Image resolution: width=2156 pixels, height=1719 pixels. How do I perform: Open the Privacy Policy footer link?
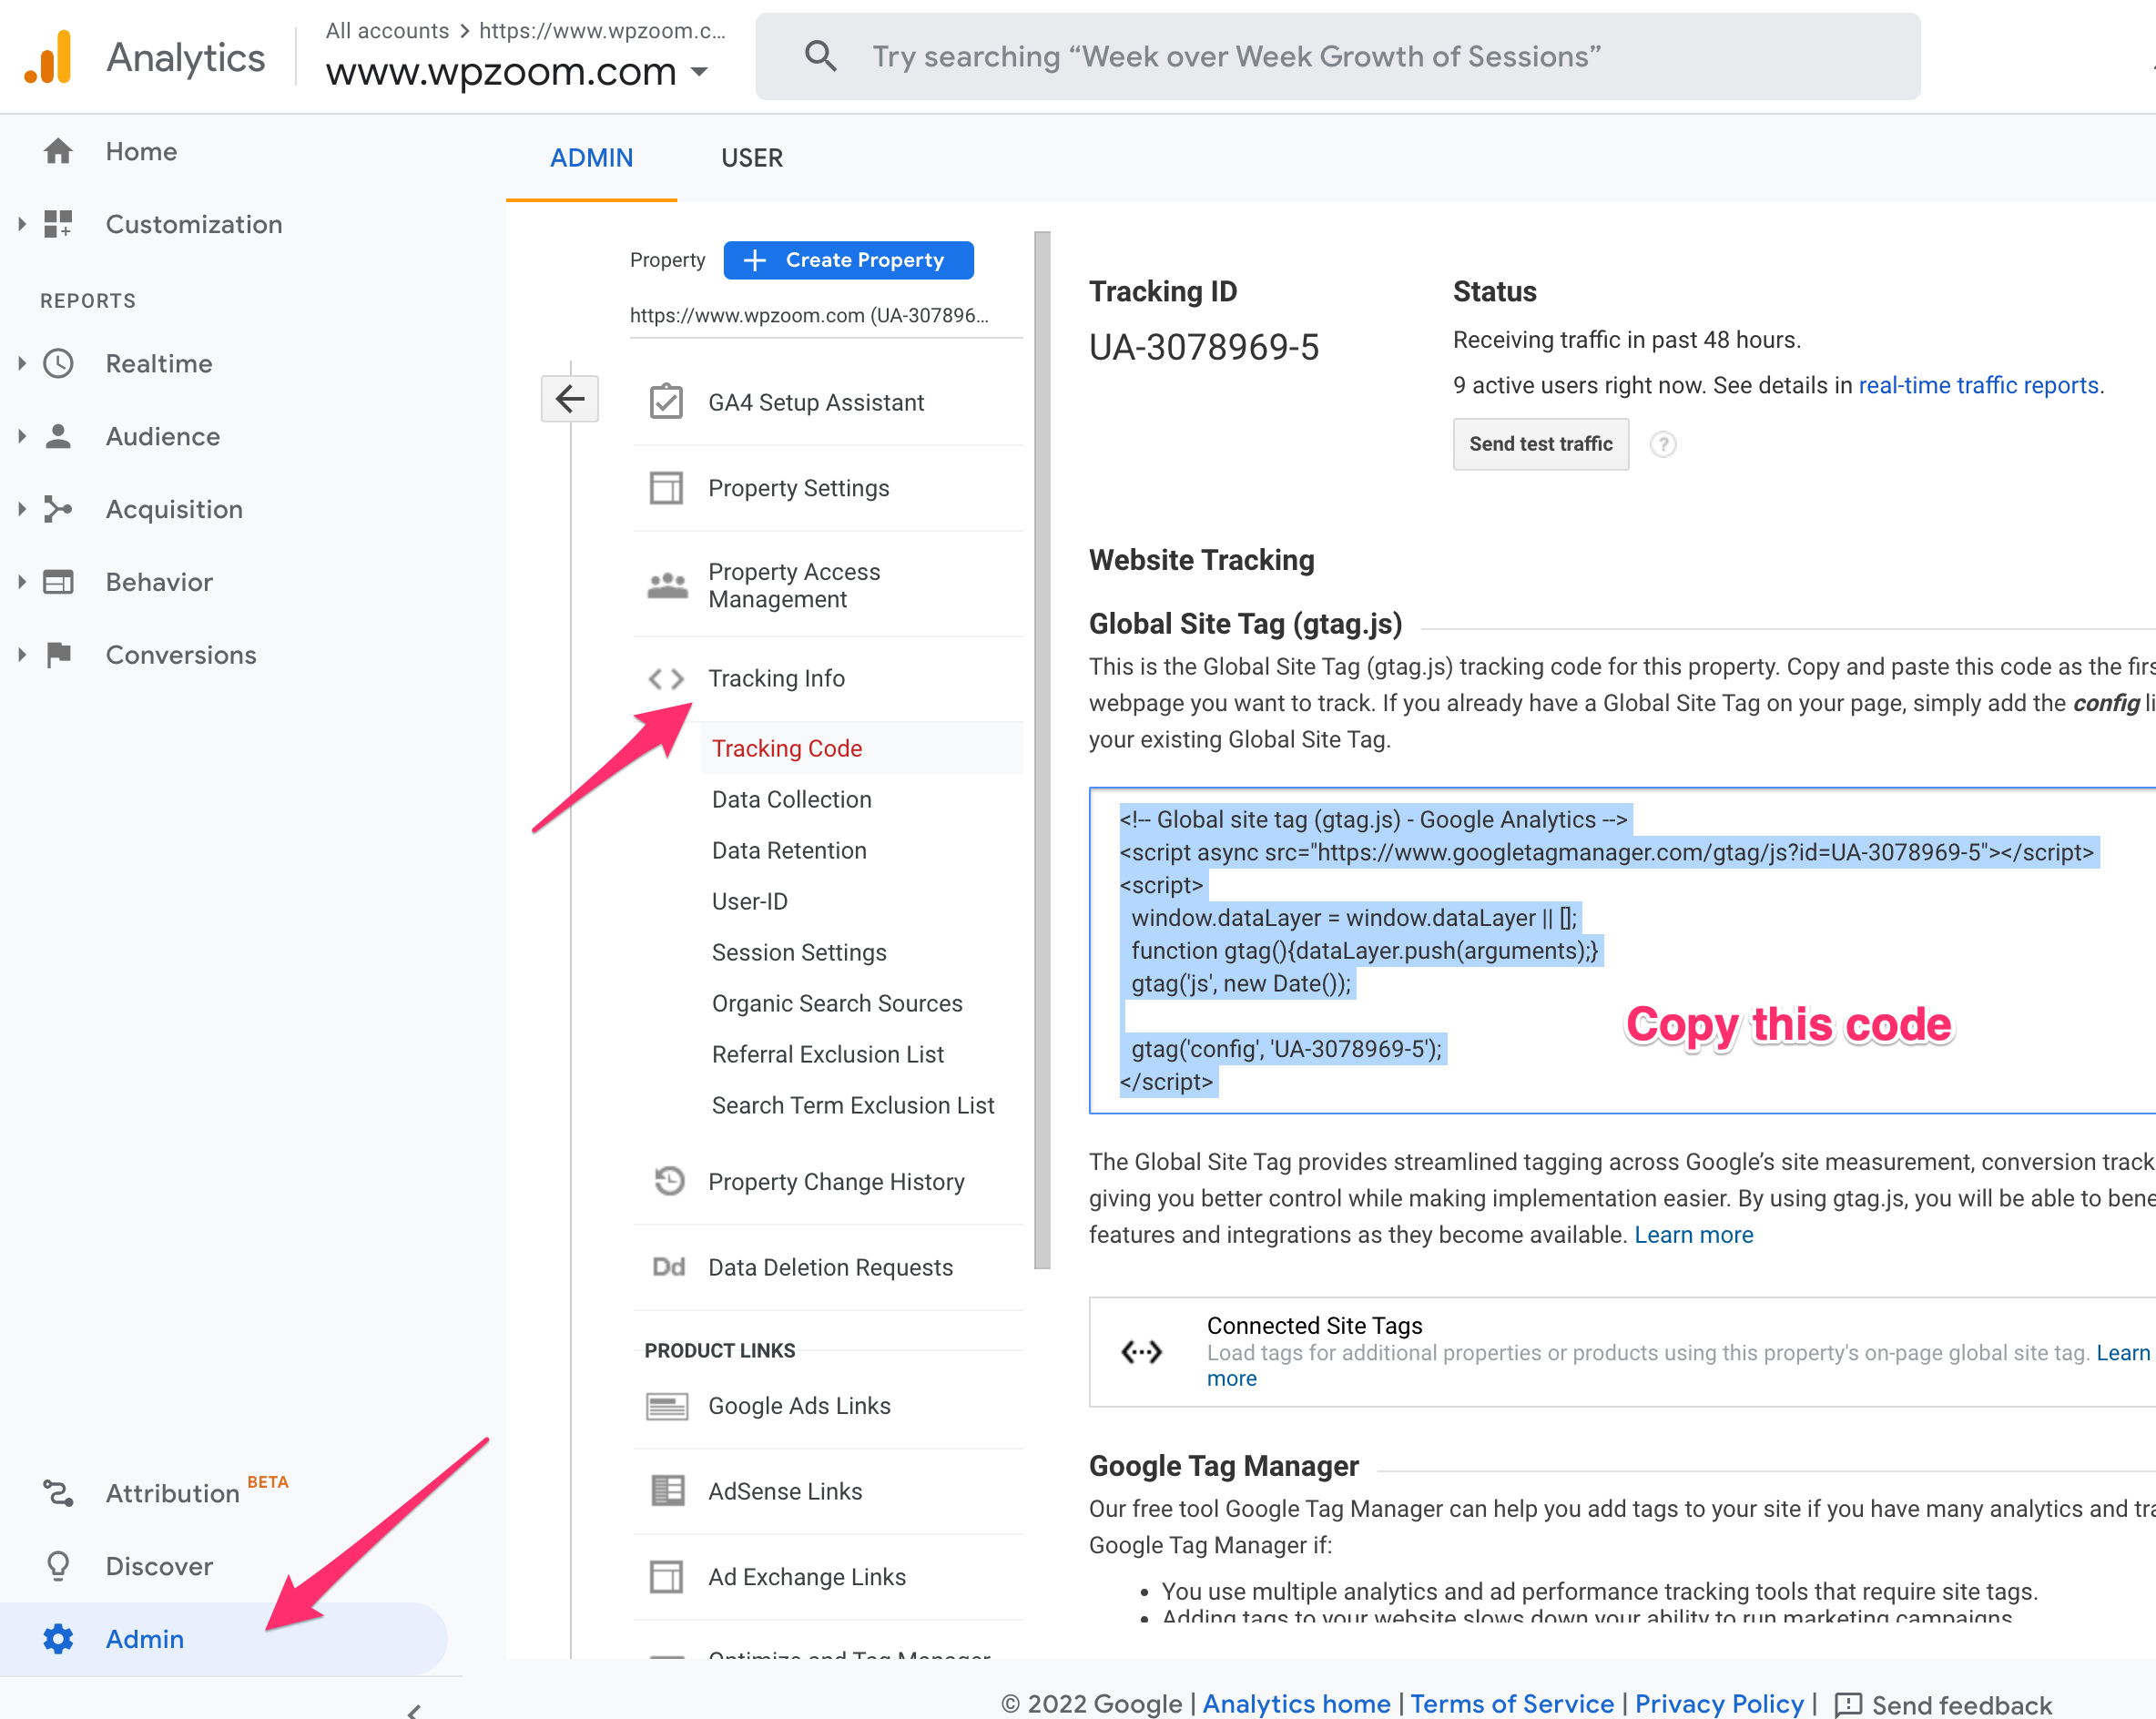(x=1719, y=1704)
